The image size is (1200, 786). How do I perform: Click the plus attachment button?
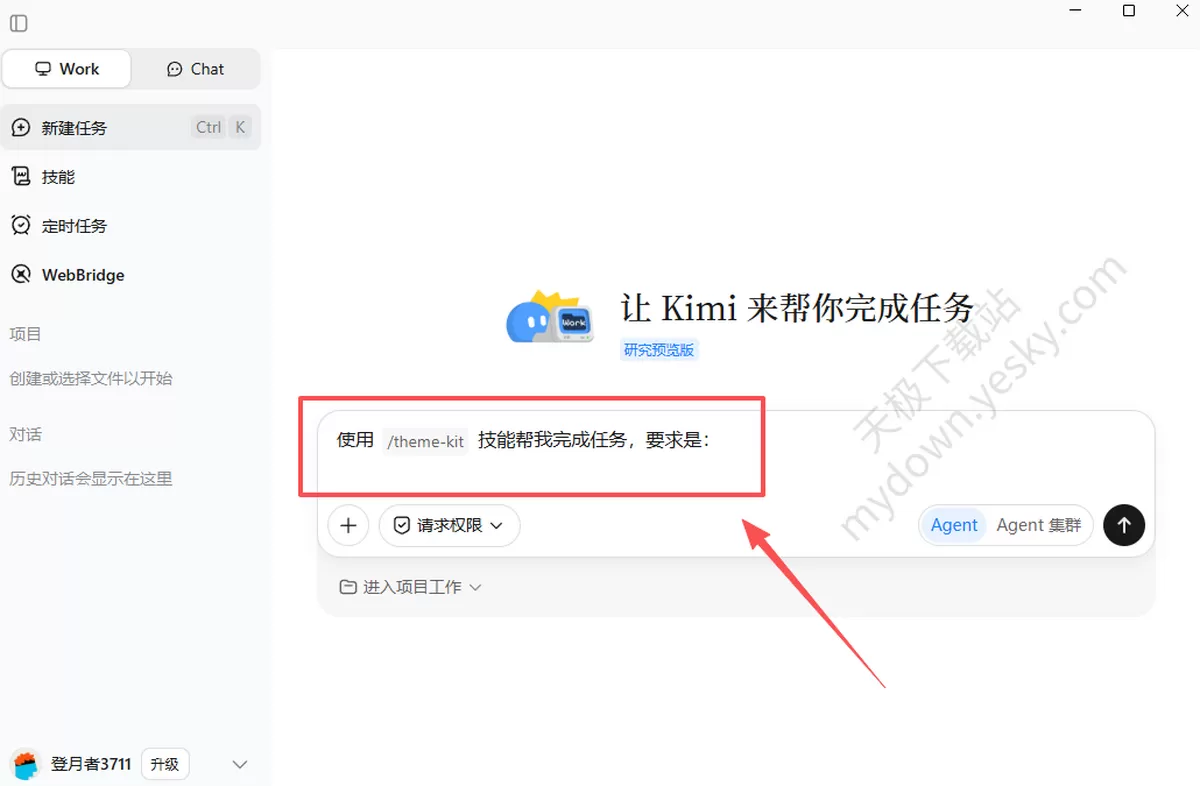point(348,525)
